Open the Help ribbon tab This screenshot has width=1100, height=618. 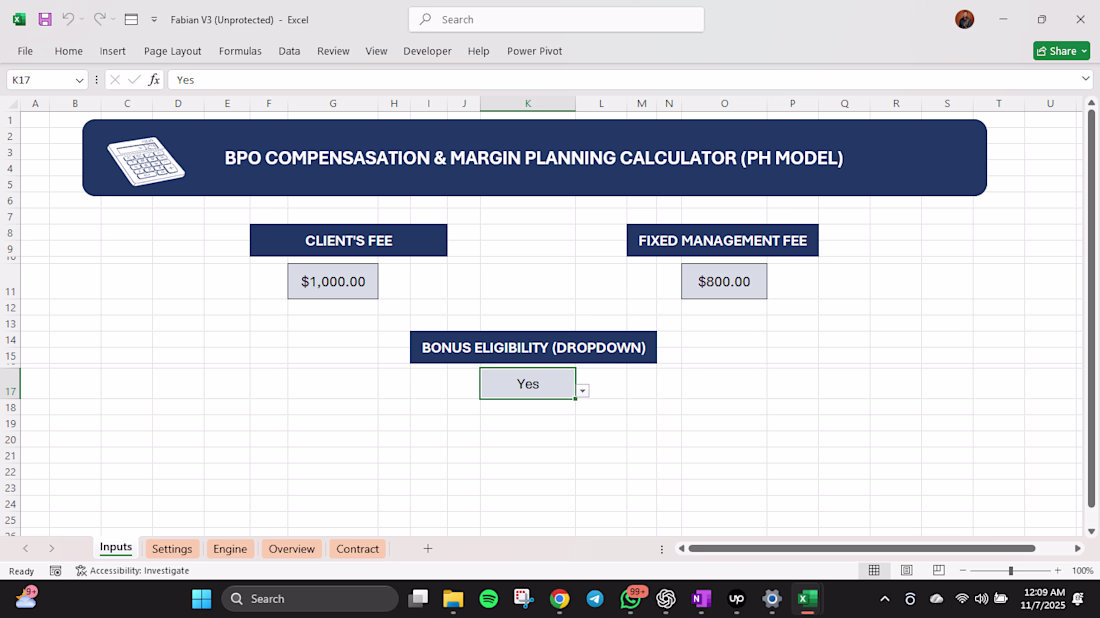coord(478,51)
